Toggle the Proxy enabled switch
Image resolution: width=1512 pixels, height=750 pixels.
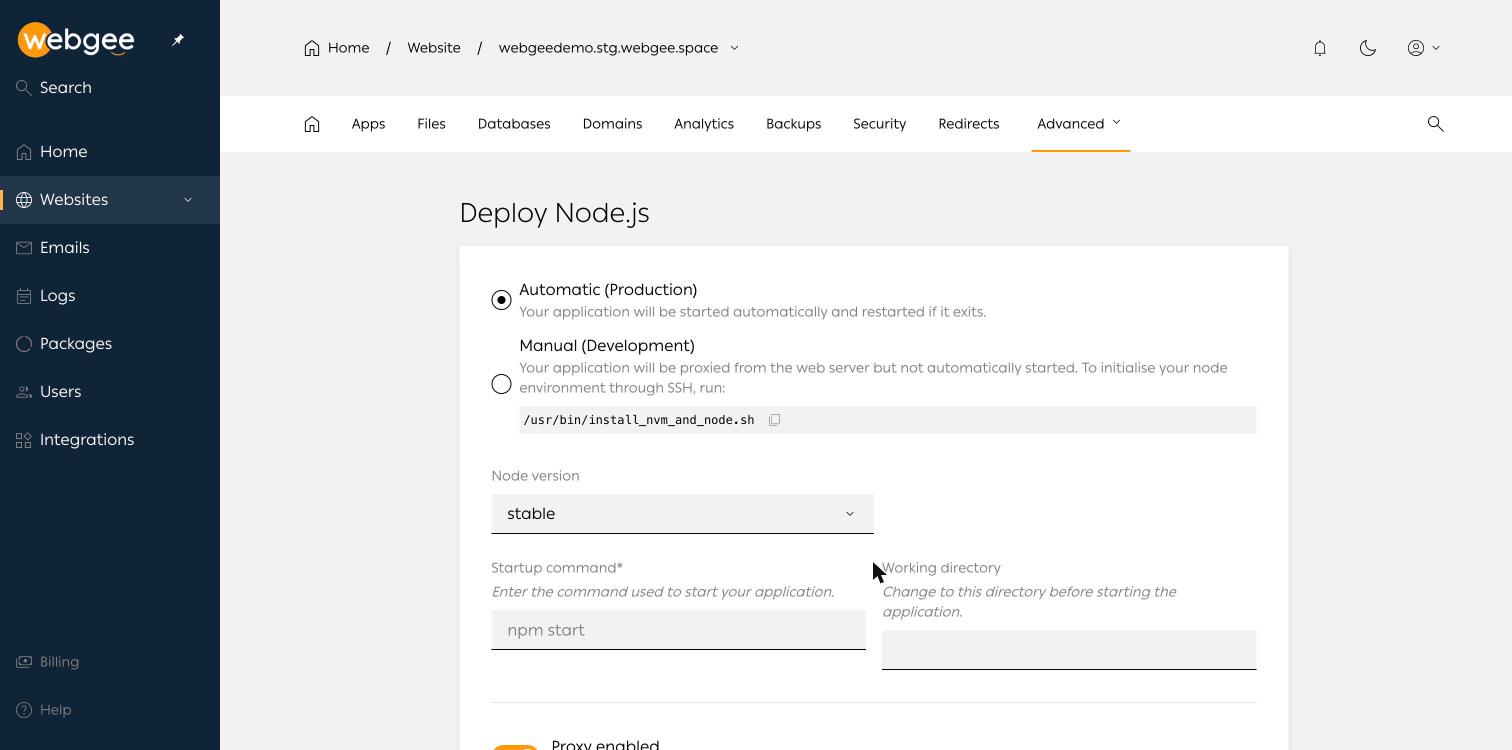tap(515, 747)
